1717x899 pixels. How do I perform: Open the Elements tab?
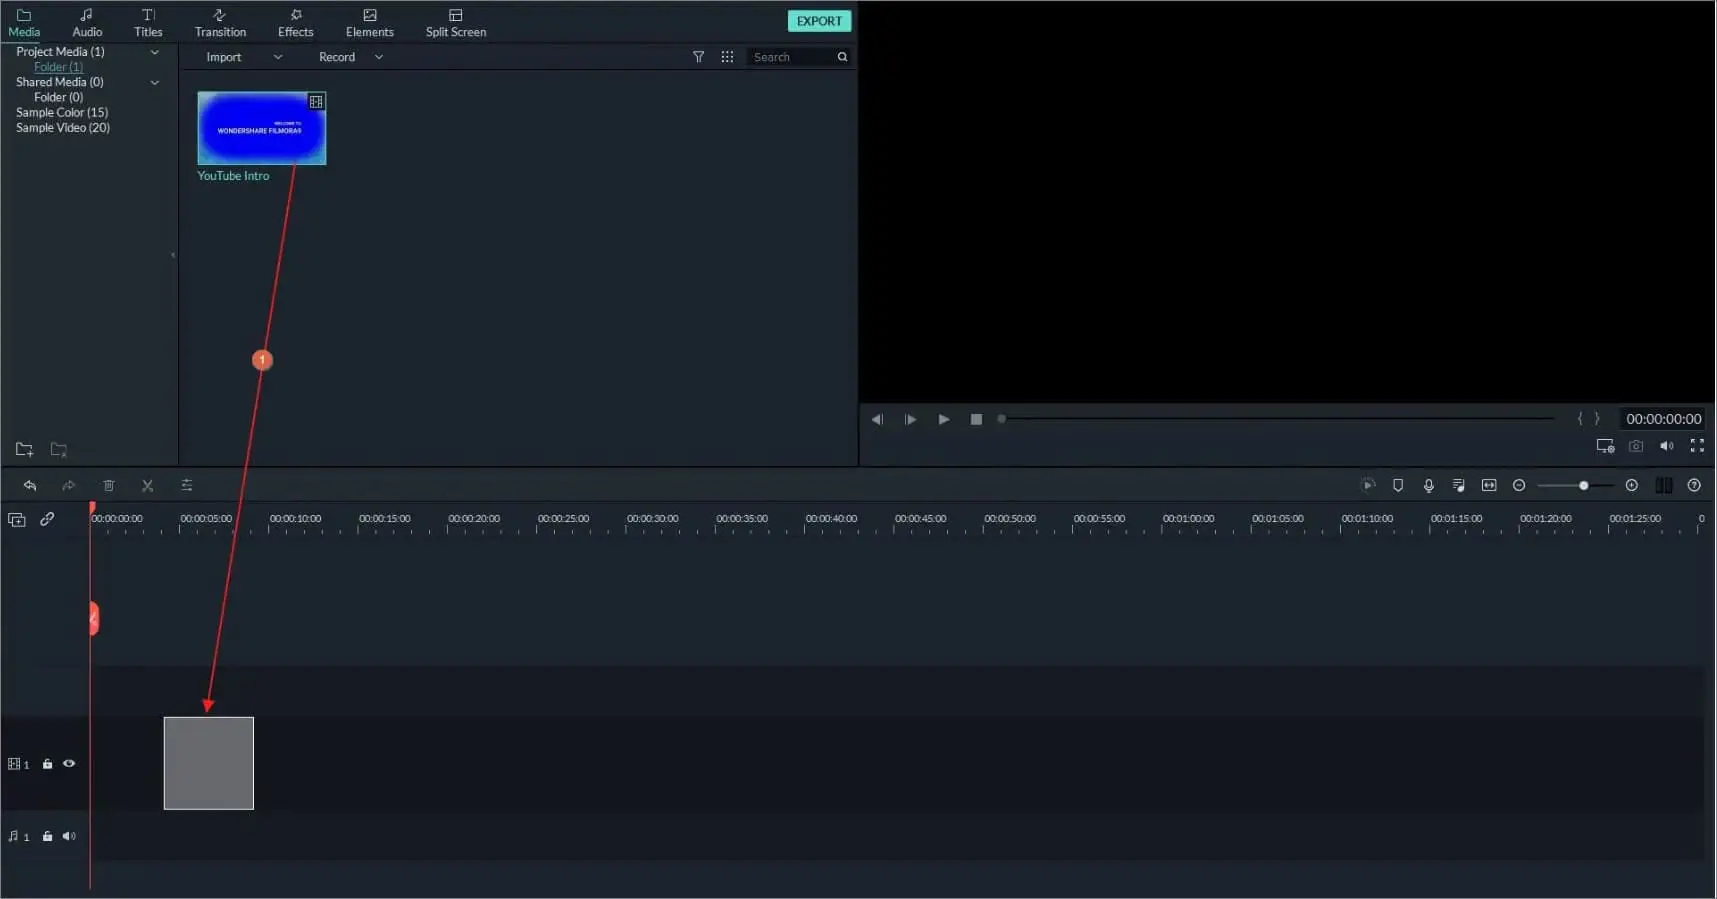369,23
